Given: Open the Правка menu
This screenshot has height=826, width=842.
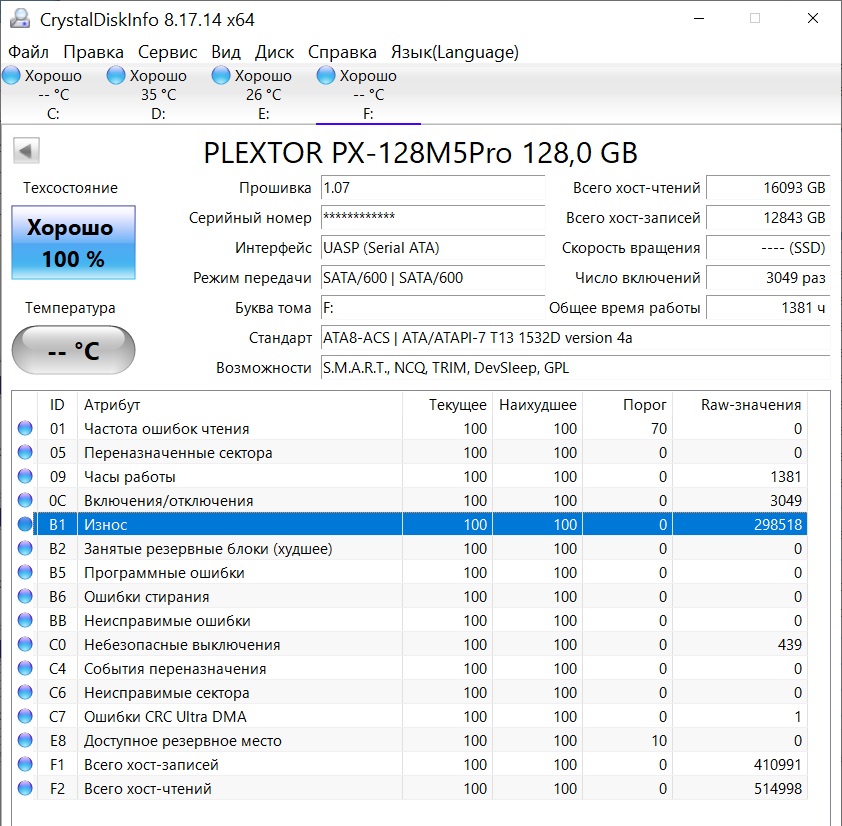Looking at the screenshot, I should coord(93,52).
